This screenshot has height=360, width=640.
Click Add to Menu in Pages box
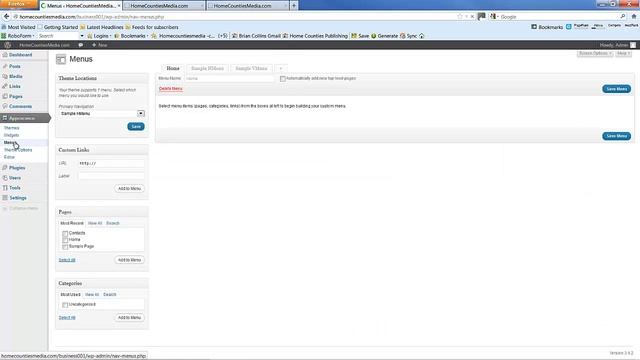129,260
